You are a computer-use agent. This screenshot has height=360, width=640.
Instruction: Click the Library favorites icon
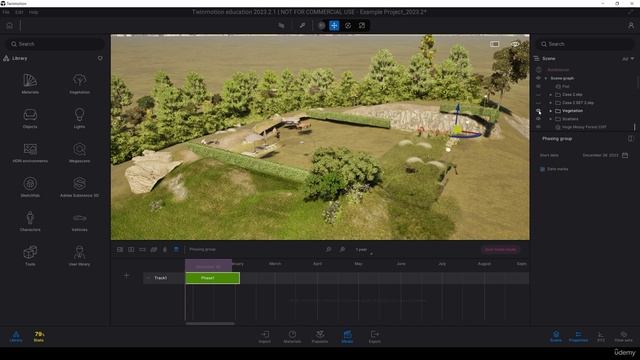(x=100, y=58)
